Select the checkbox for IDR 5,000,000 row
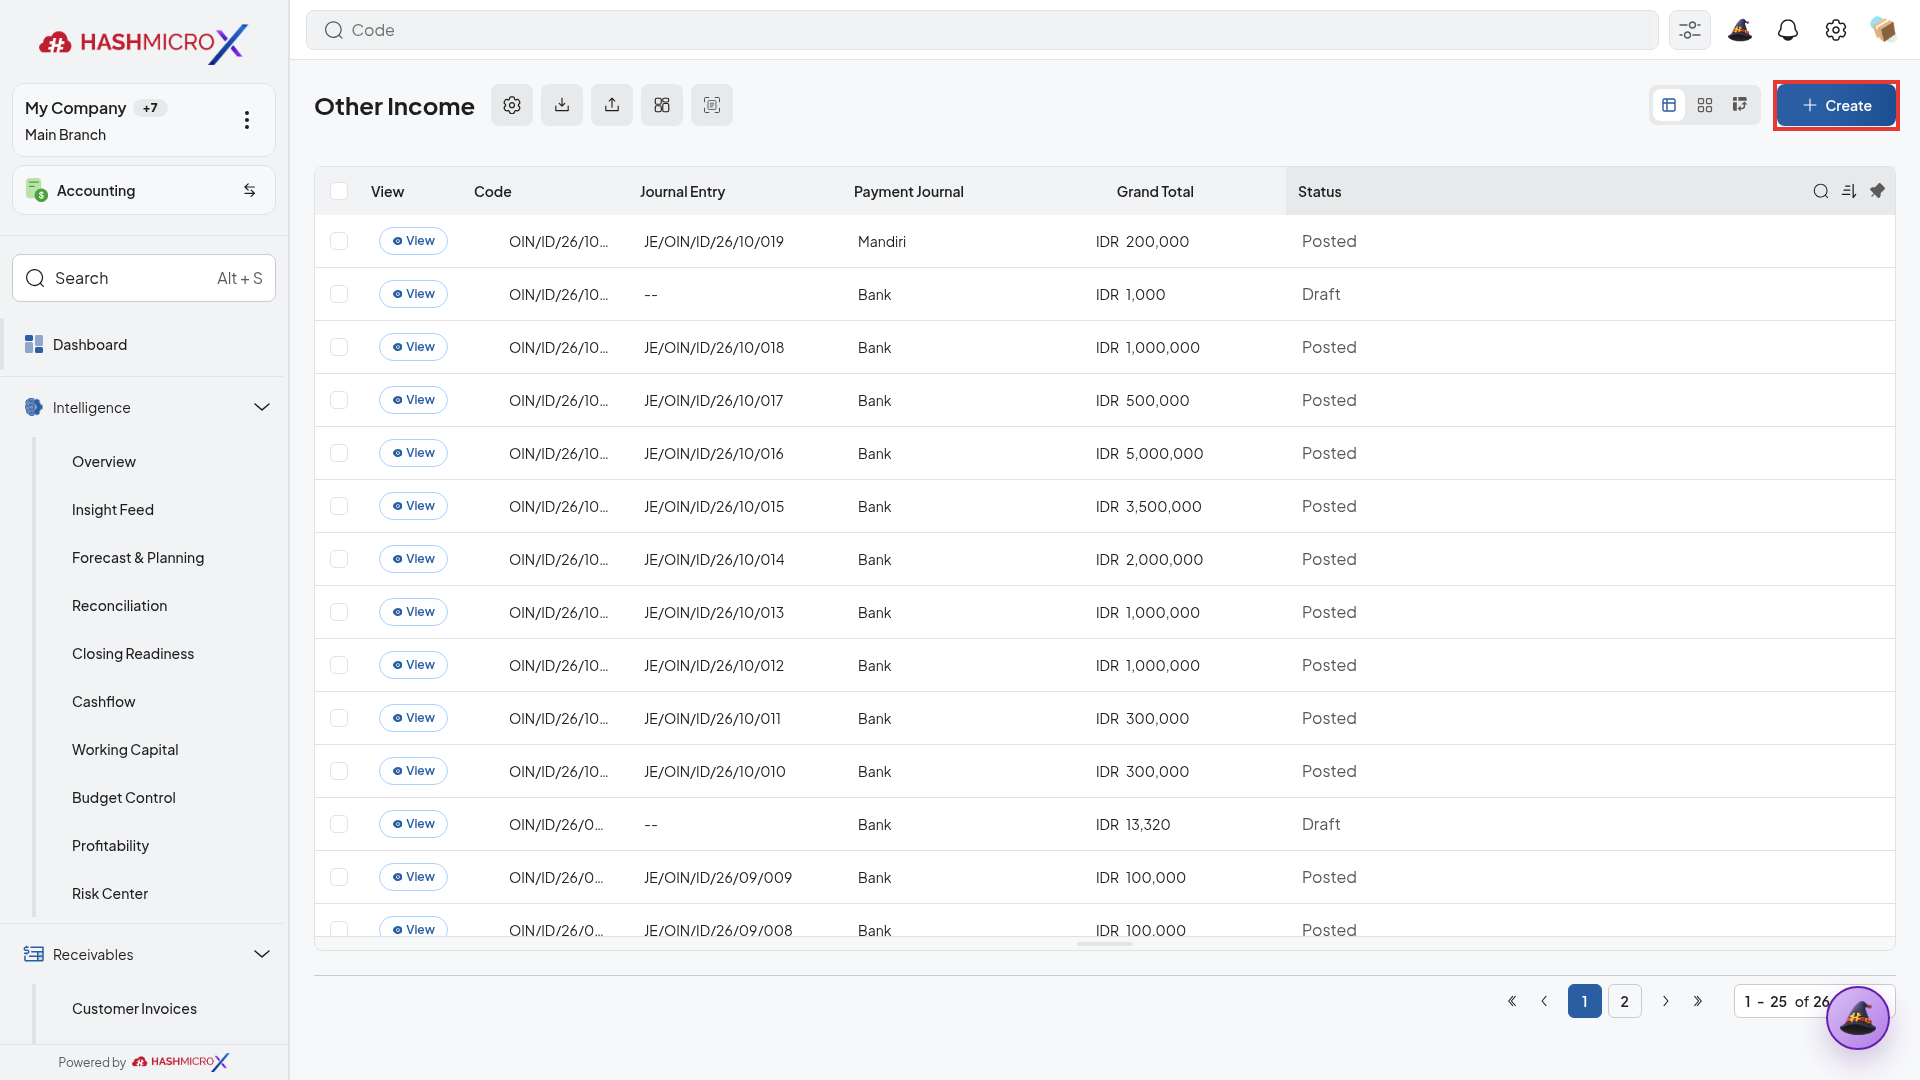This screenshot has height=1080, width=1920. point(339,453)
